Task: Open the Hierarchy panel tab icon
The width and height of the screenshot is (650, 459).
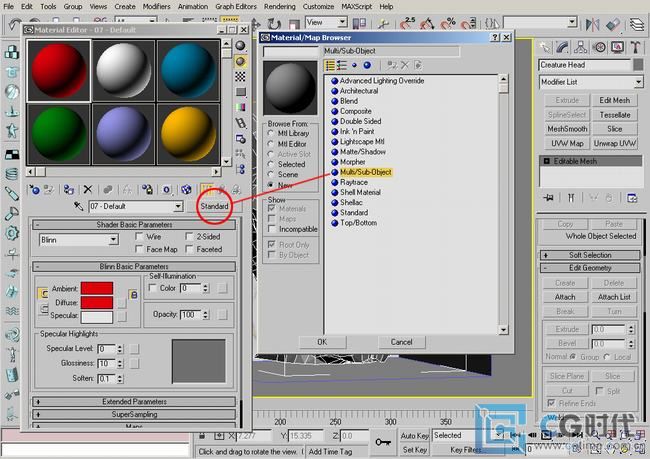Action: click(580, 47)
